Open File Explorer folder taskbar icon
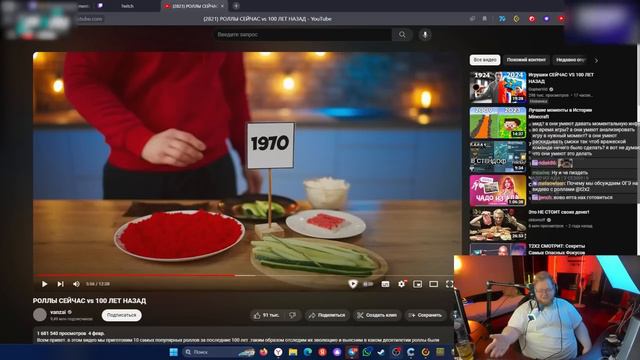 tap(293, 352)
